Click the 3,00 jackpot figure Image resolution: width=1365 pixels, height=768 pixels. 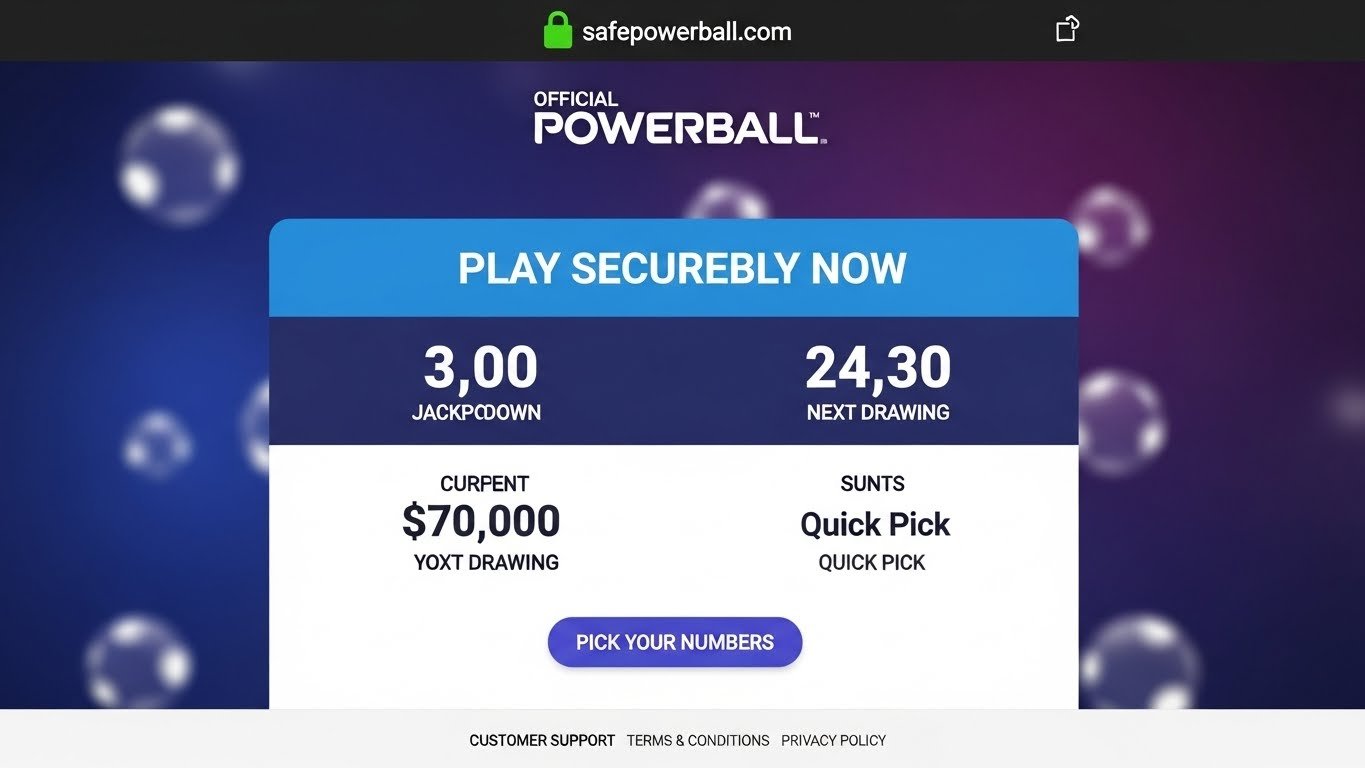[480, 367]
